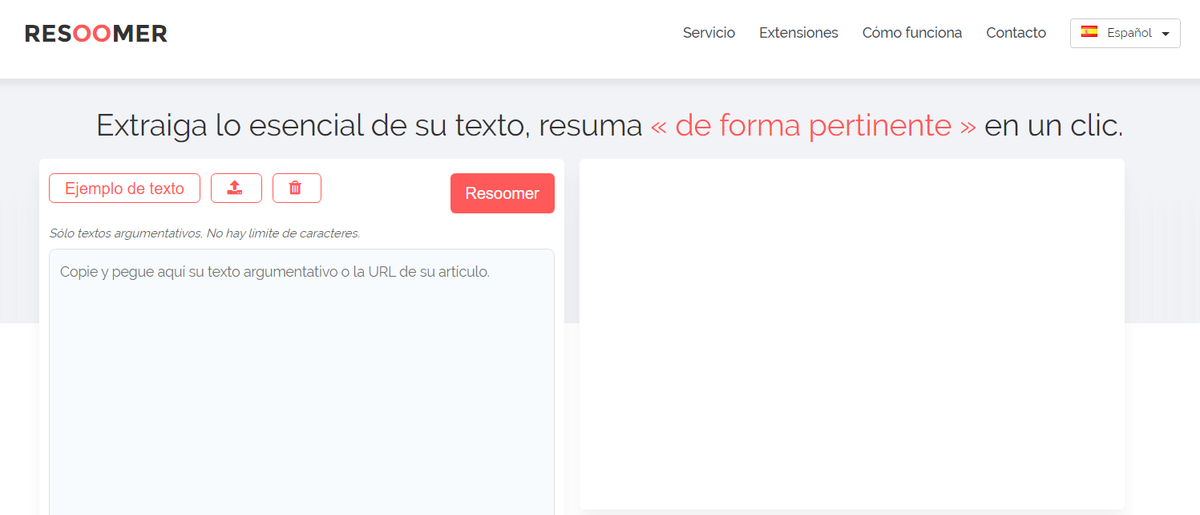Click the red Resoomer summarize button
This screenshot has width=1200, height=515.
coord(502,193)
